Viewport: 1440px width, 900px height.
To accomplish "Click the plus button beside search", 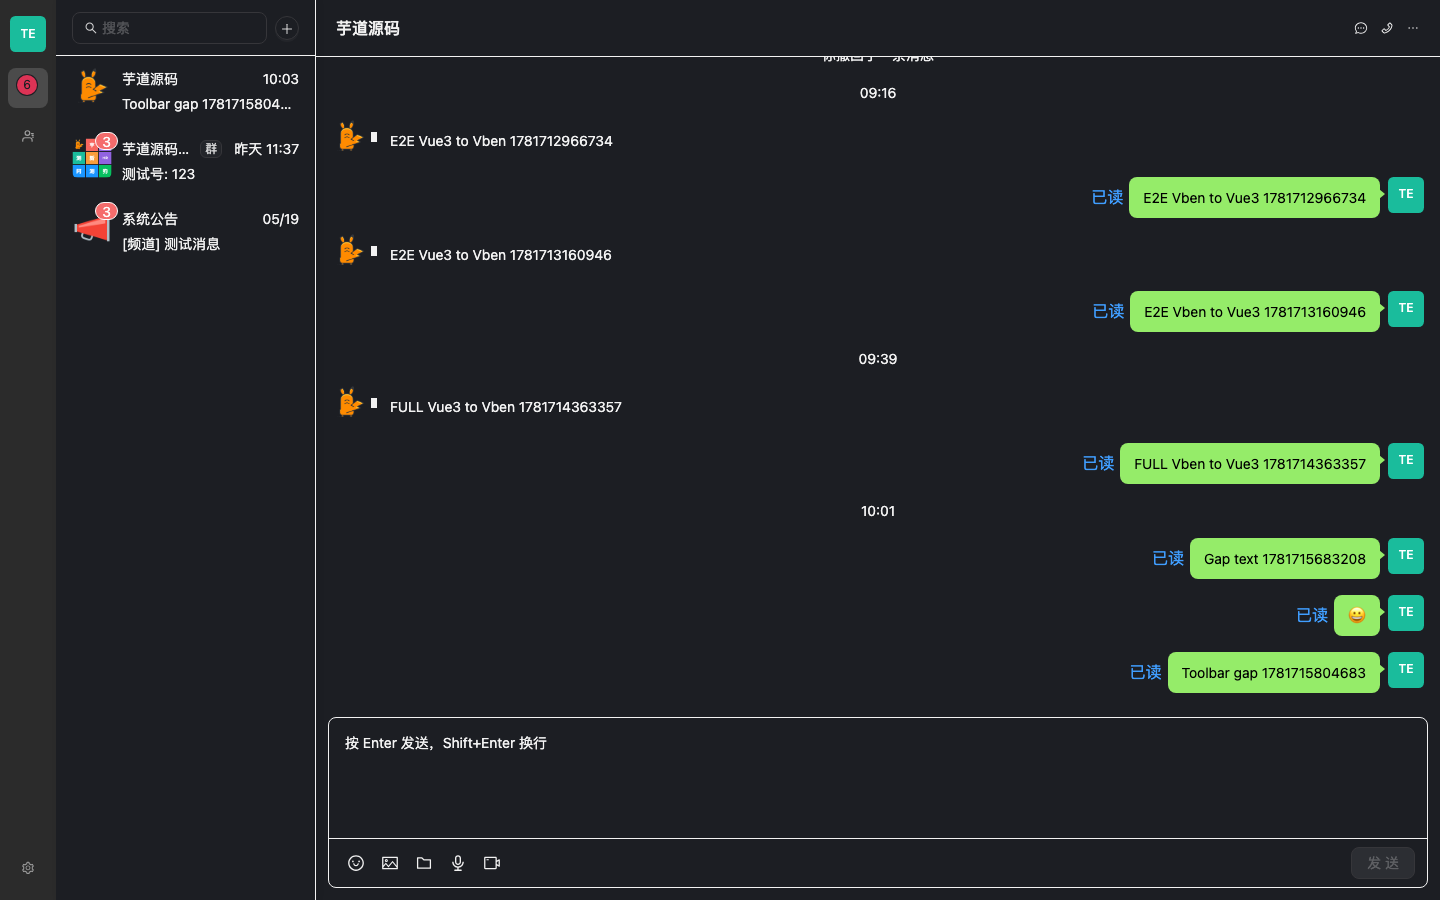I will pyautogui.click(x=287, y=28).
